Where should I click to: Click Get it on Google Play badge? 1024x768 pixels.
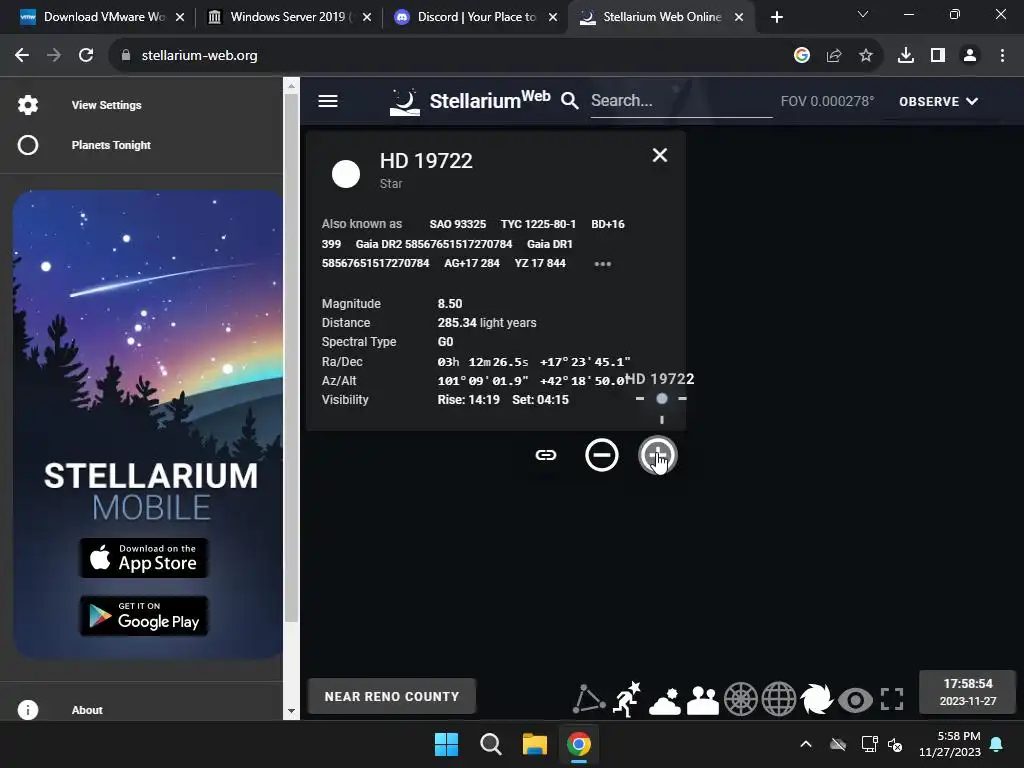click(x=144, y=615)
